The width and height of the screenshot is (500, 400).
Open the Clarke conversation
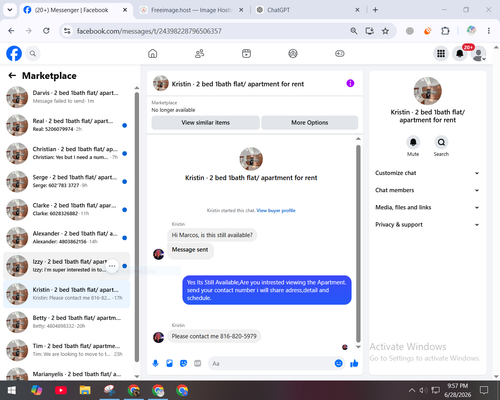67,210
